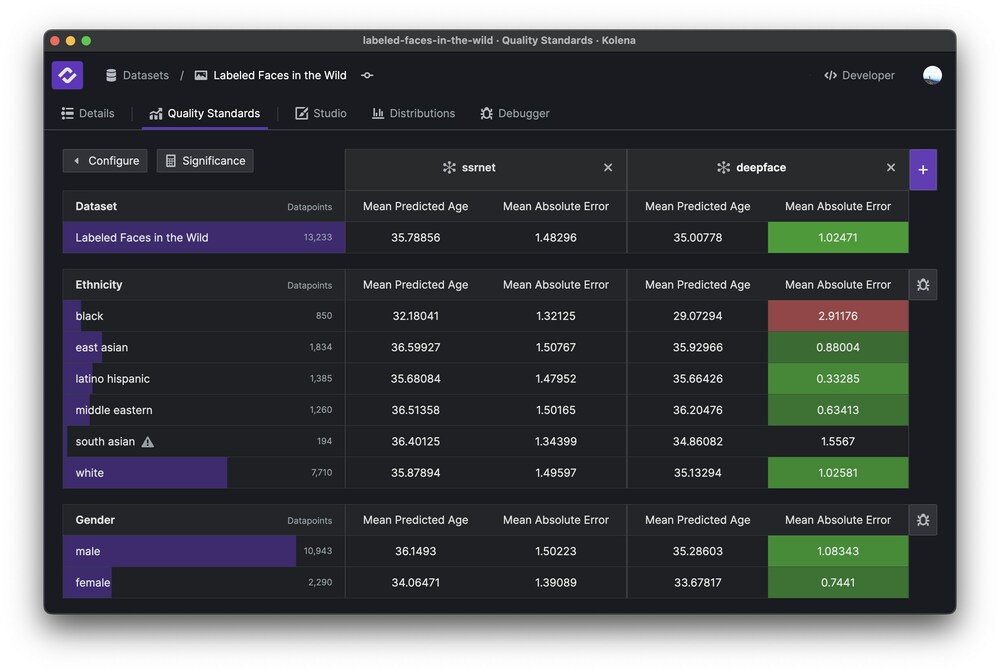Viewport: 1000px width, 672px height.
Task: Click the Kolena logo icon
Action: 67,75
